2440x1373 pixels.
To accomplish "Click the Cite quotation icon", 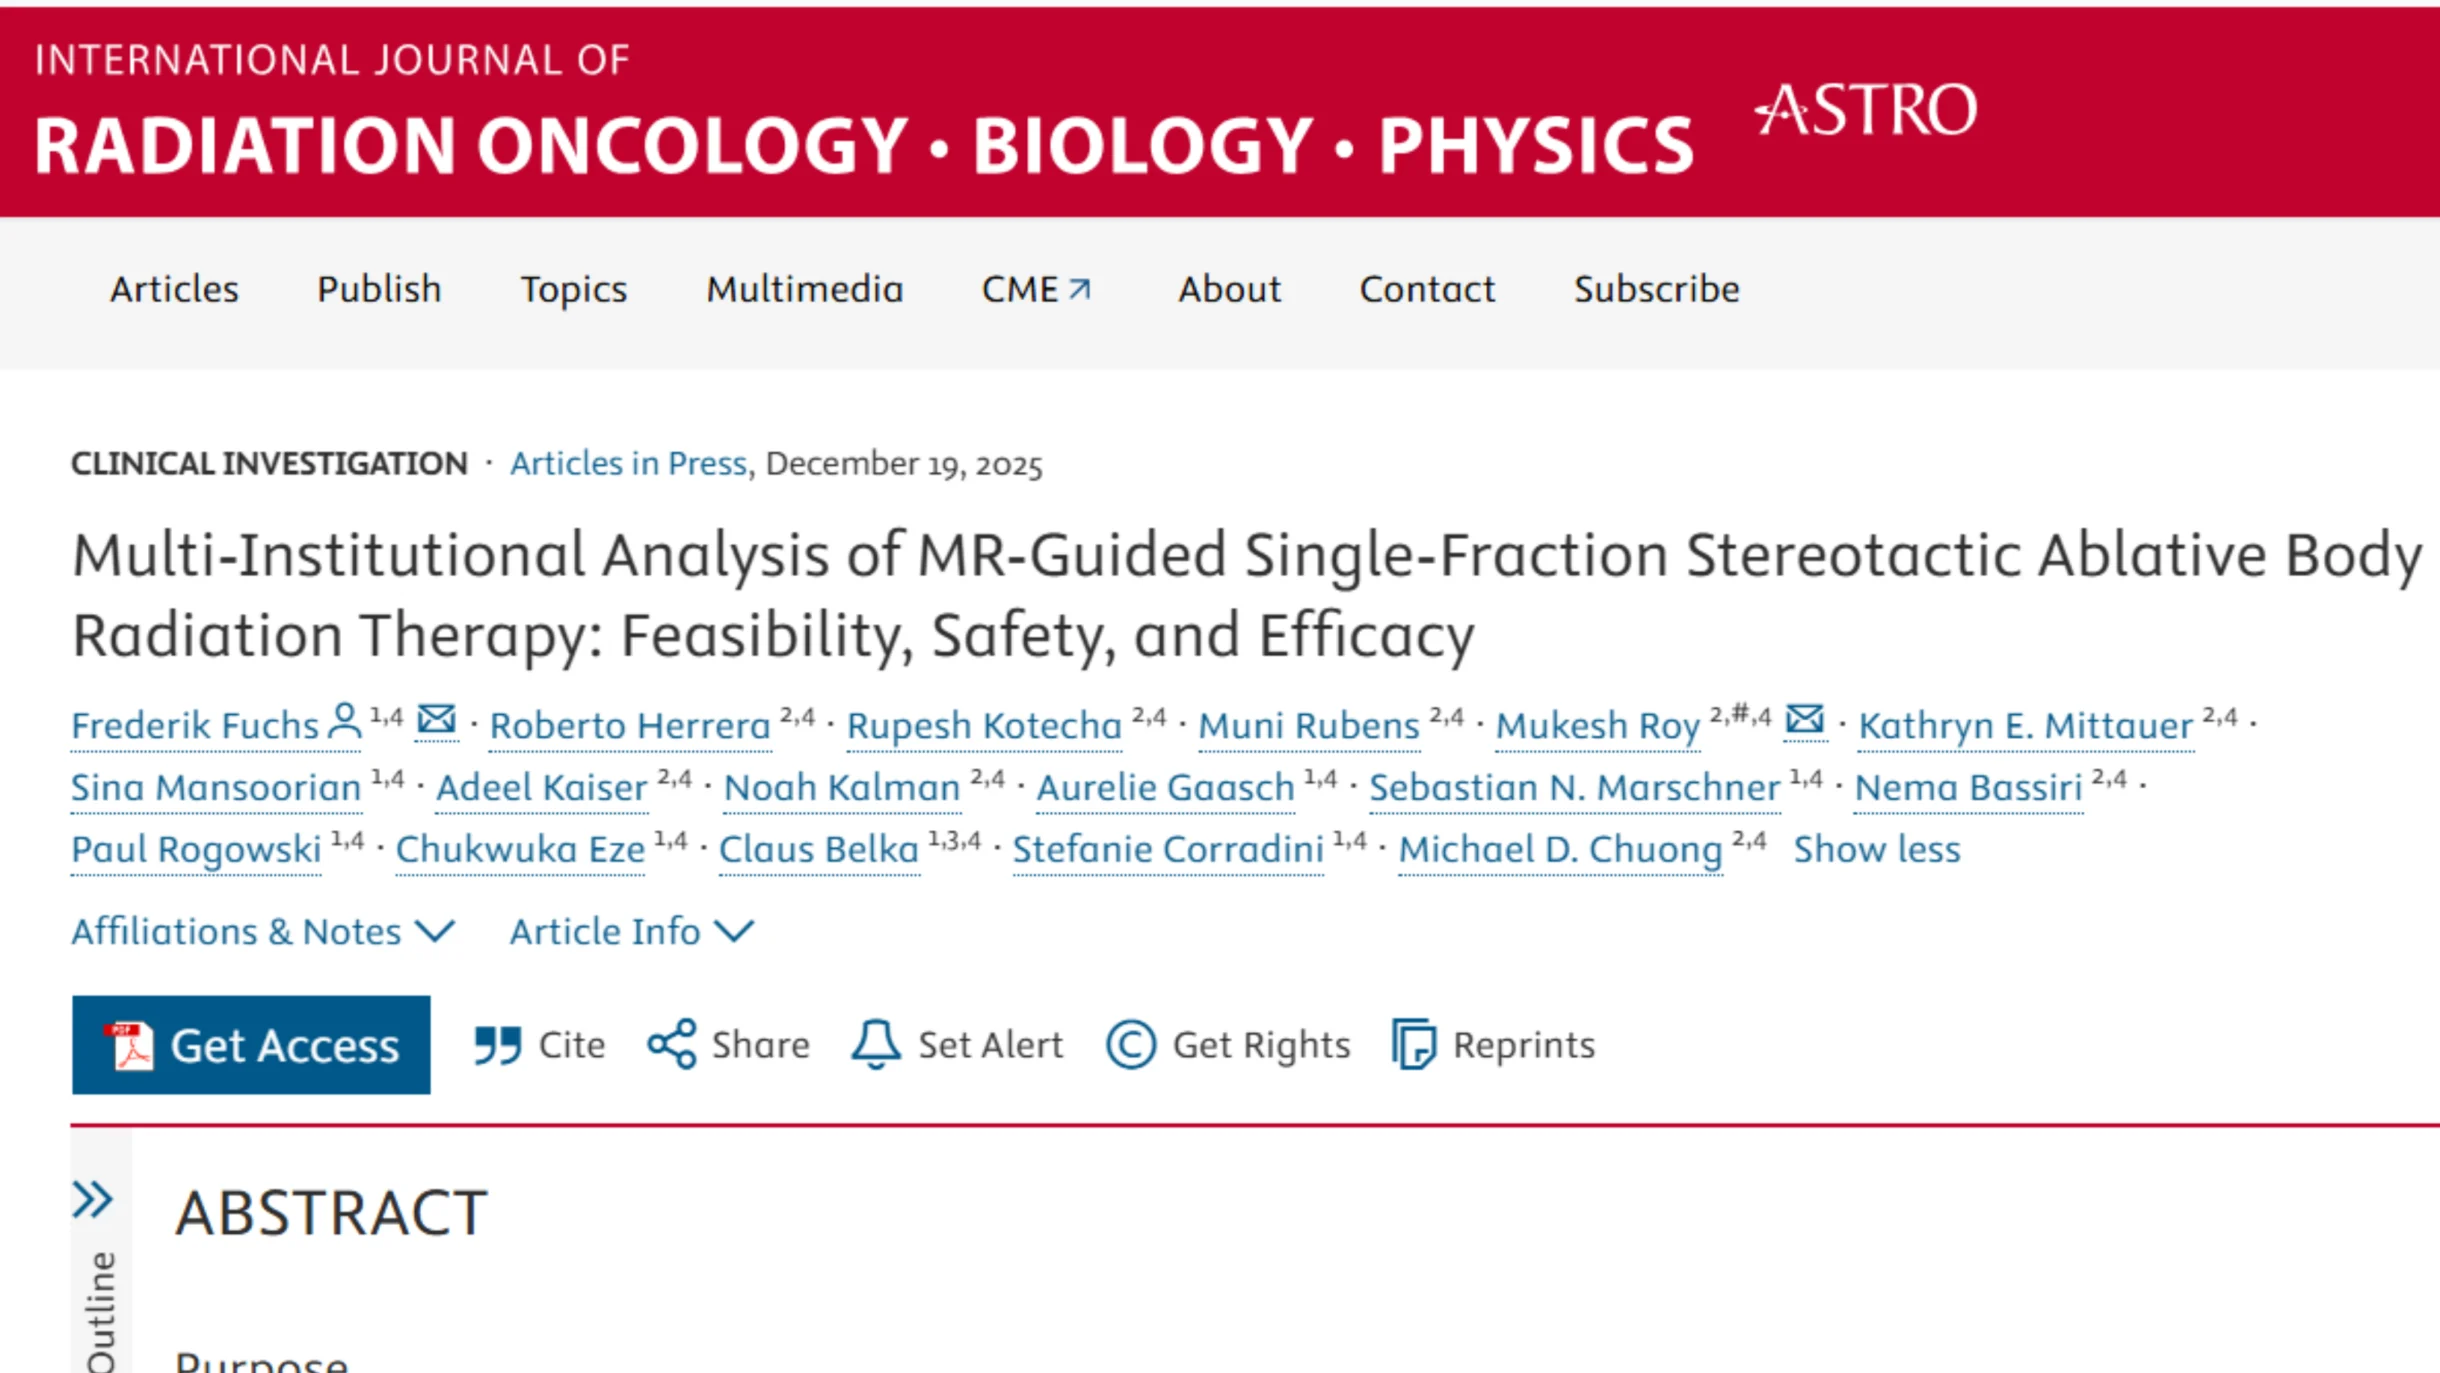I will pyautogui.click(x=499, y=1044).
